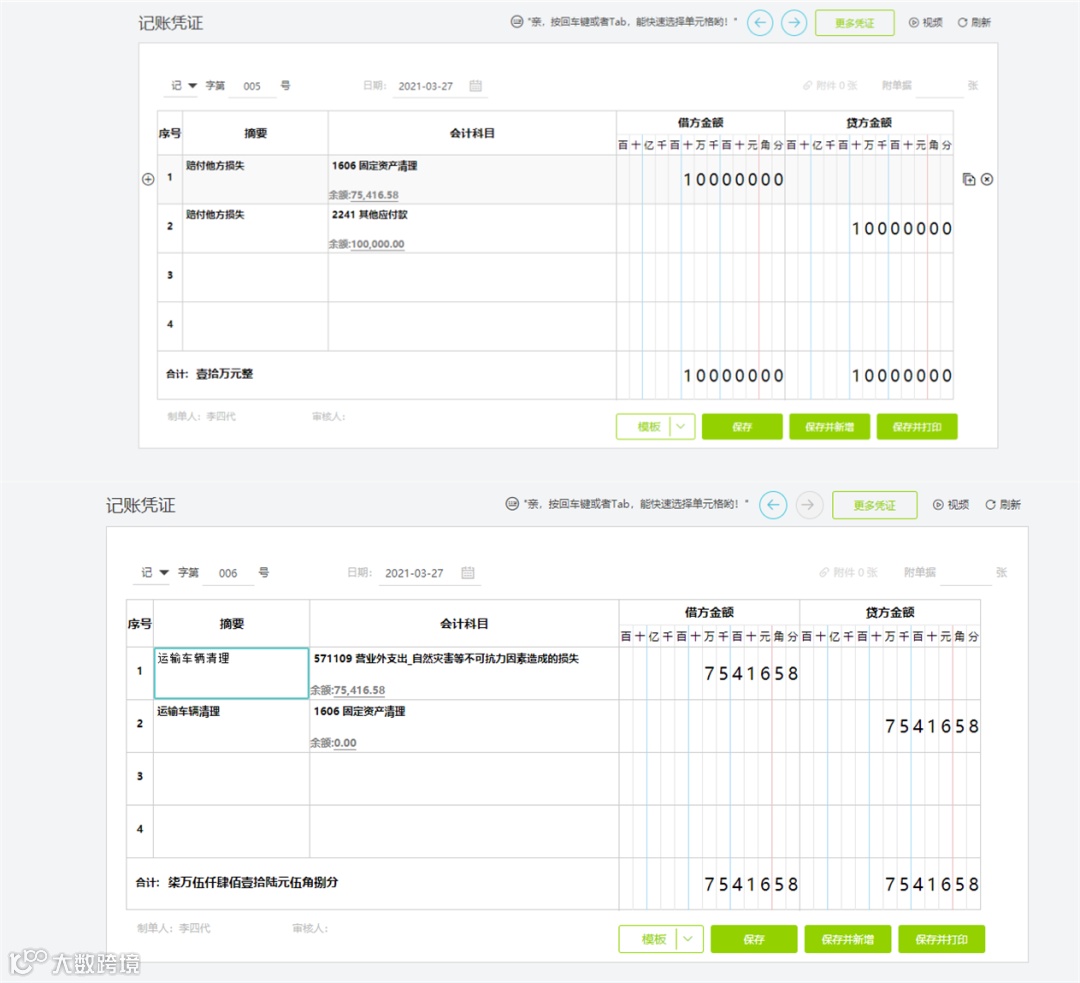Open balance link 0.00 in voucher 006
This screenshot has width=1080, height=983.
click(345, 743)
